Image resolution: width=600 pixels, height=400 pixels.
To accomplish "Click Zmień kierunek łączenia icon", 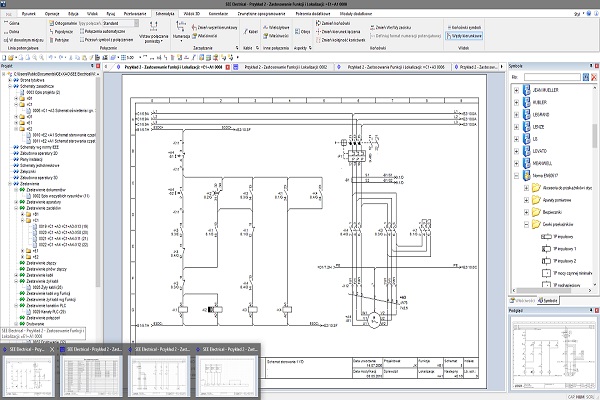I will 318,32.
